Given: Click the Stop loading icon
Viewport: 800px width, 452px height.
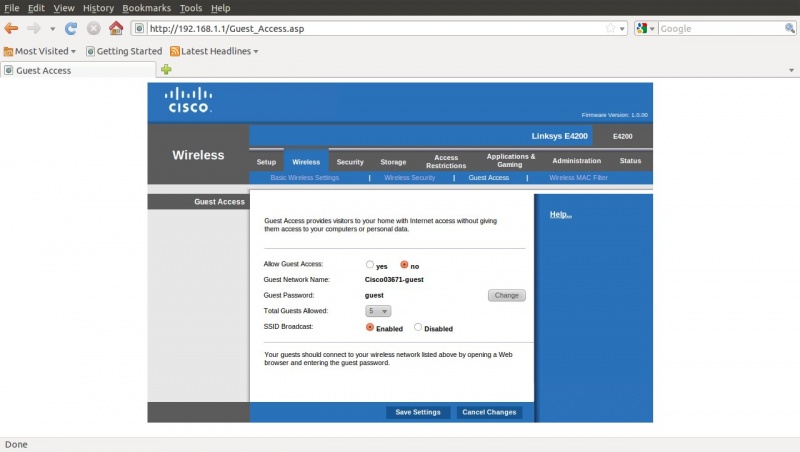Looking at the screenshot, I should coord(93,28).
